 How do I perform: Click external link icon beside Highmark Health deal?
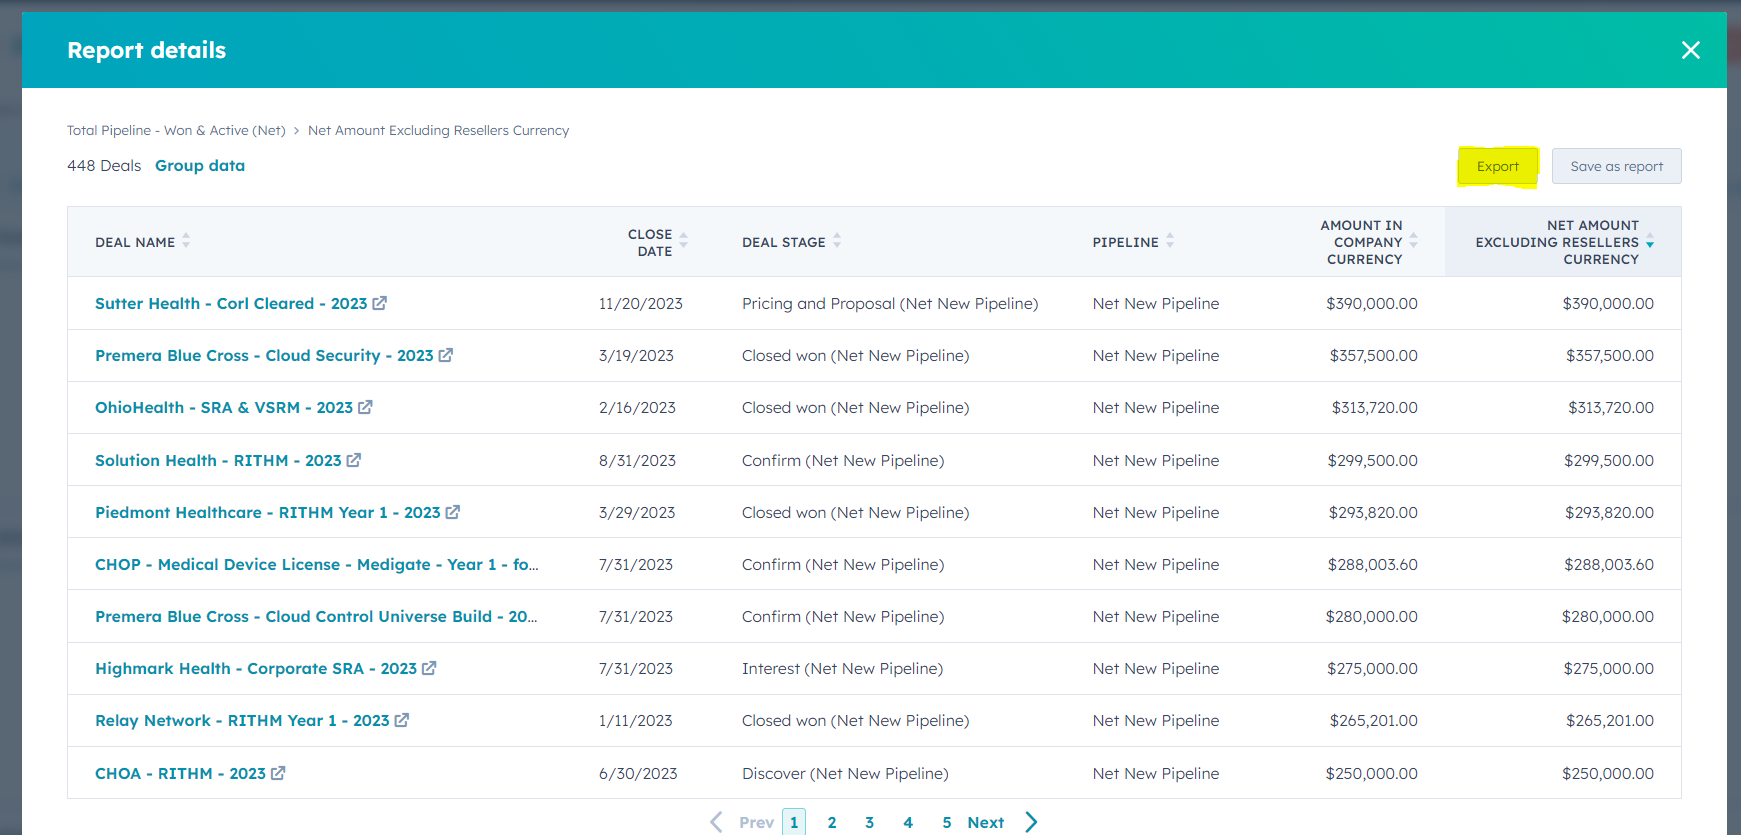pyautogui.click(x=429, y=668)
